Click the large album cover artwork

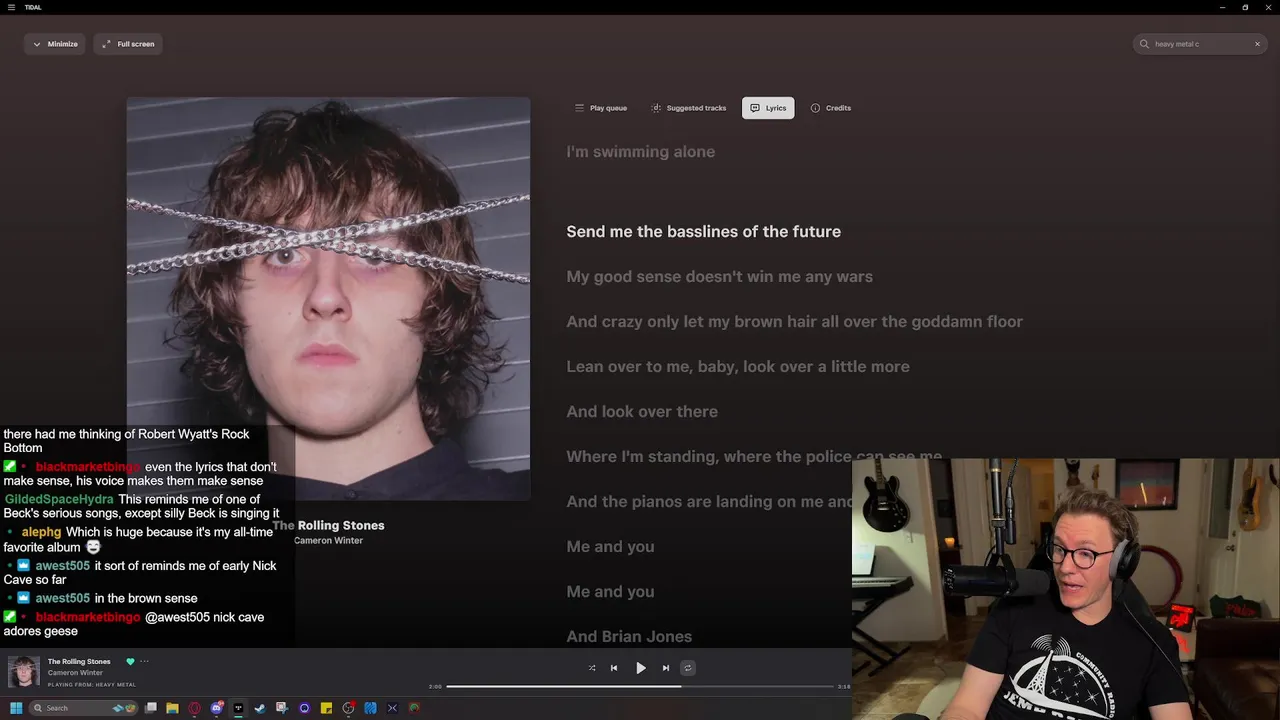pyautogui.click(x=328, y=298)
